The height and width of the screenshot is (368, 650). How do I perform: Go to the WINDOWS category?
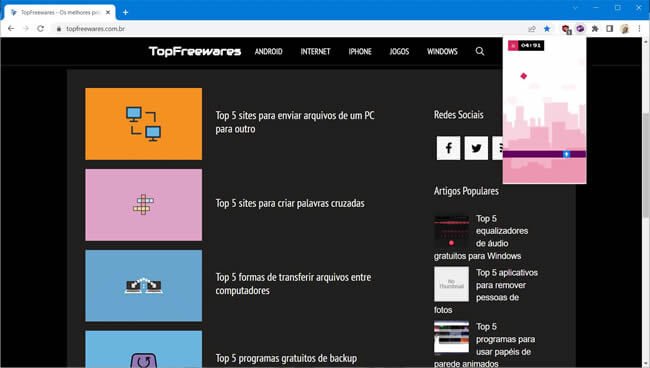point(442,51)
